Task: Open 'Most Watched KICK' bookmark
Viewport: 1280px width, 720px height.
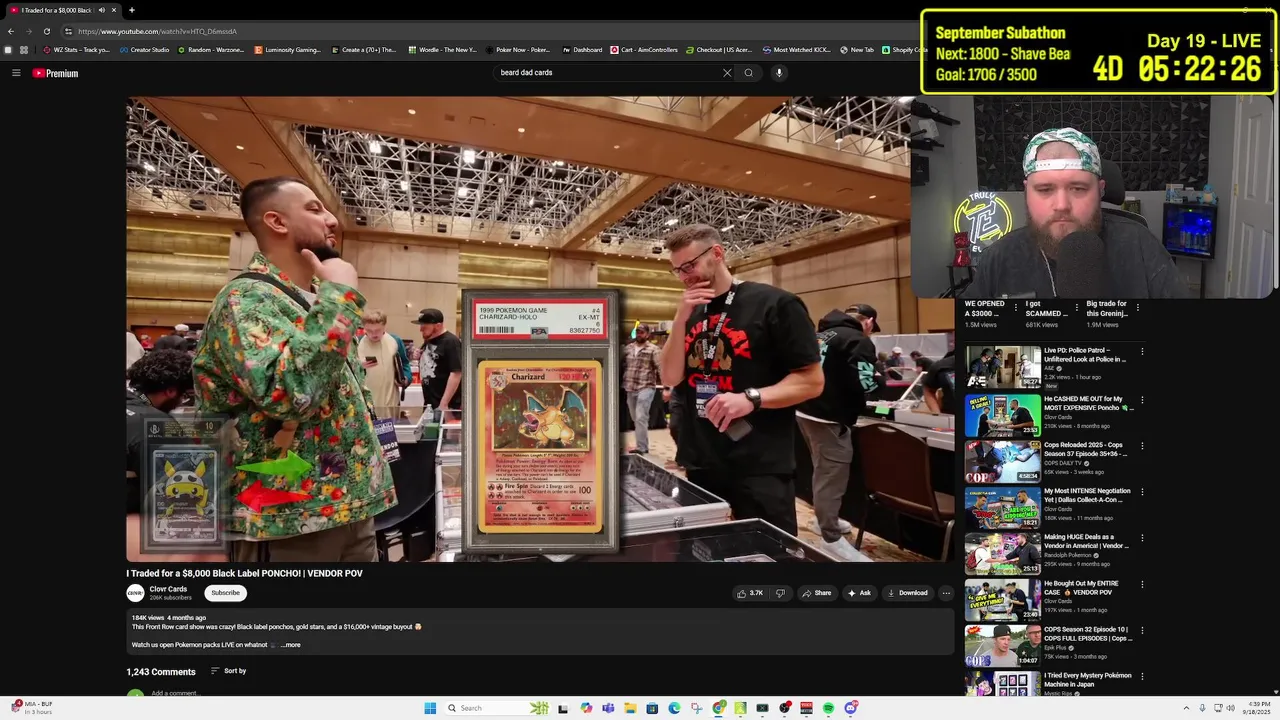Action: [x=797, y=50]
